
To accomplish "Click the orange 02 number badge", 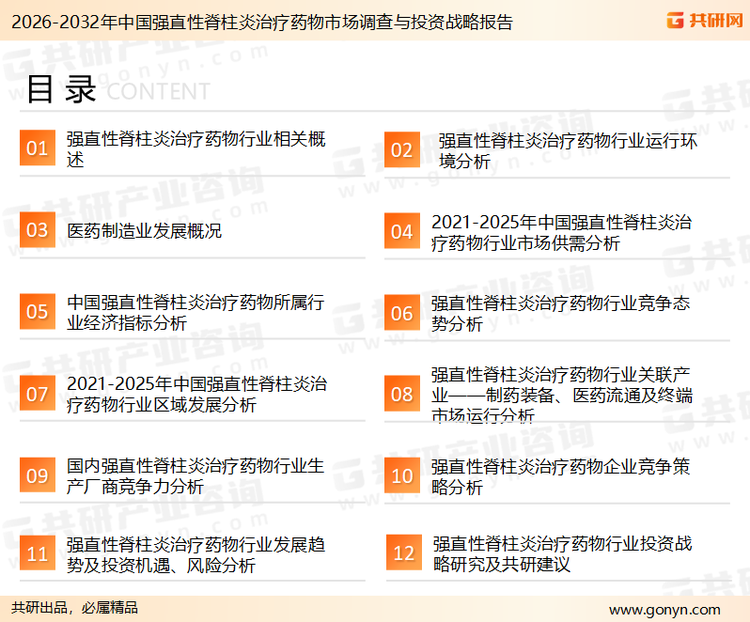I will (x=401, y=150).
